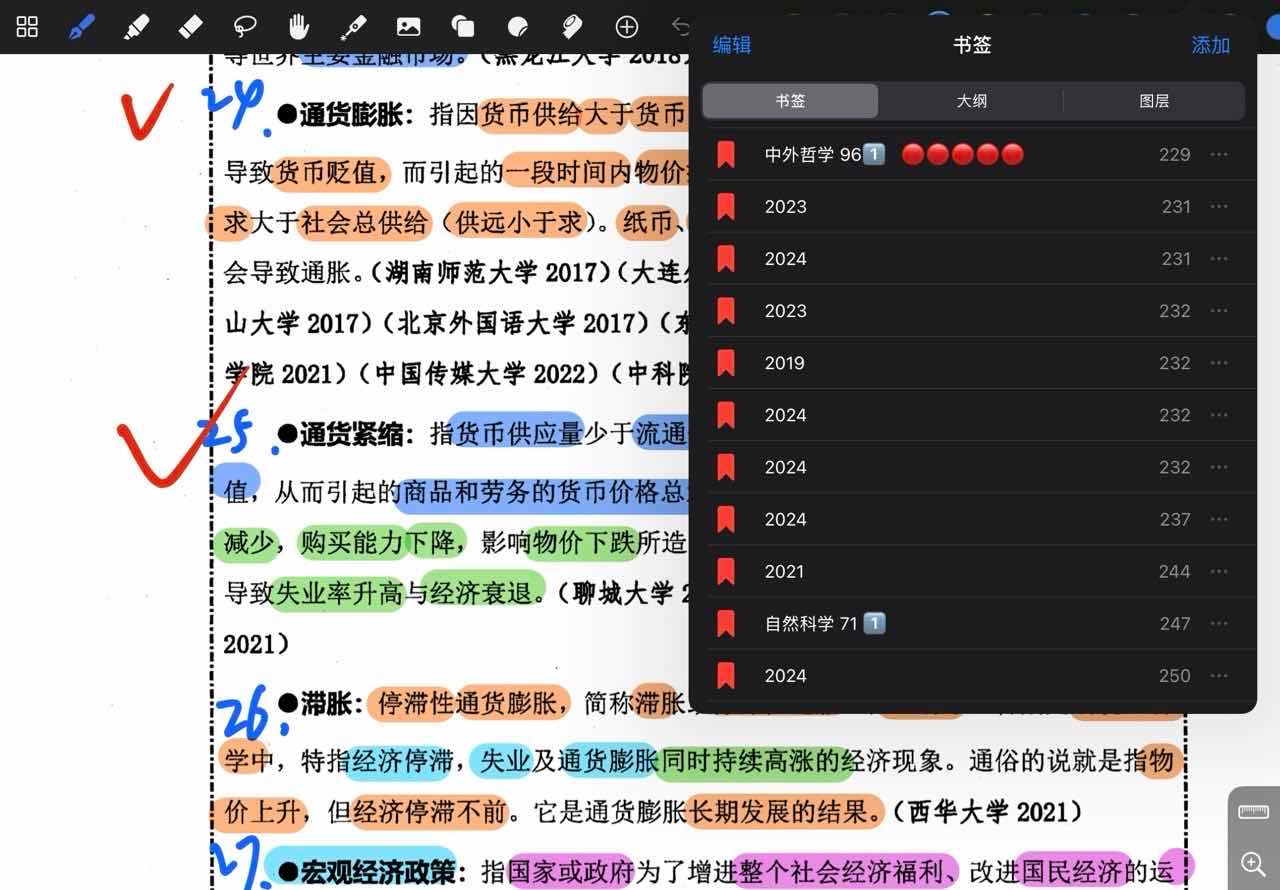Switch to the 图层 tab
Image resolution: width=1280 pixels, height=890 pixels.
[x=1154, y=101]
